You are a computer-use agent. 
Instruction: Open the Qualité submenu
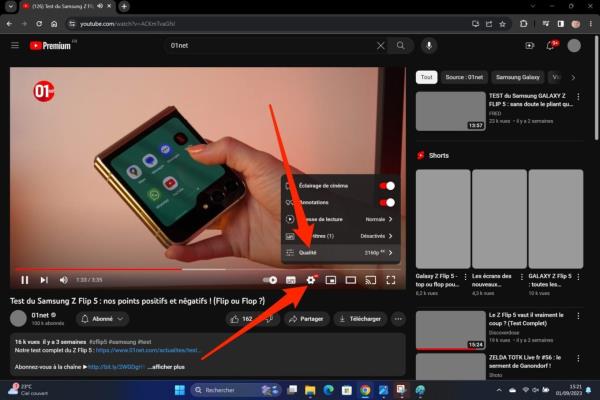click(x=340, y=253)
